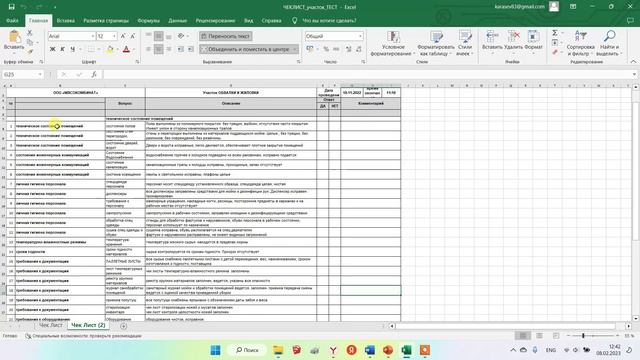Click the Borders icon in Font group
This screenshot has height=360, width=640.
point(91,49)
